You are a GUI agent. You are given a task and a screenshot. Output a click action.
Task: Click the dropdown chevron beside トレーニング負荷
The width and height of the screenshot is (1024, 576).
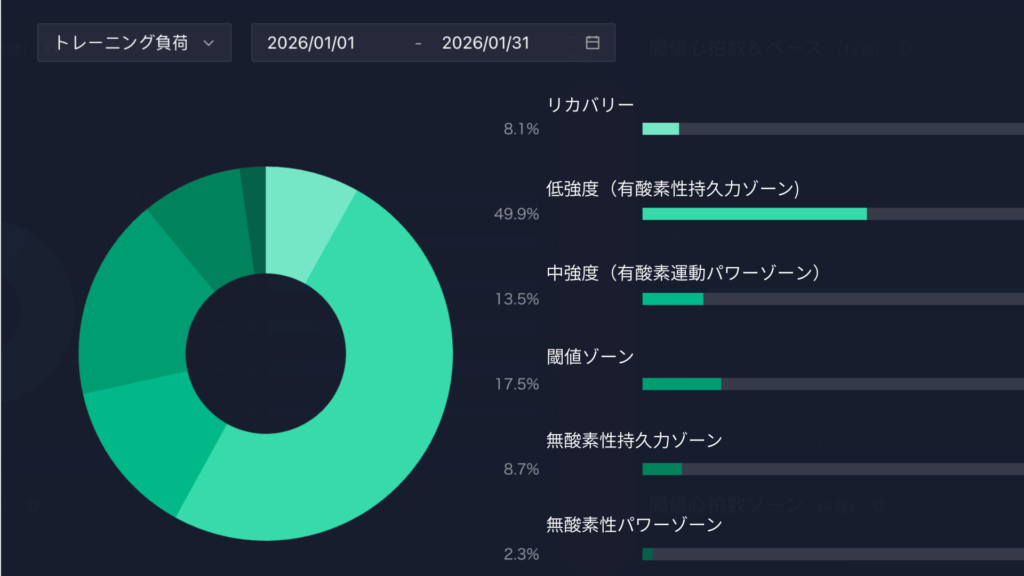(x=208, y=43)
